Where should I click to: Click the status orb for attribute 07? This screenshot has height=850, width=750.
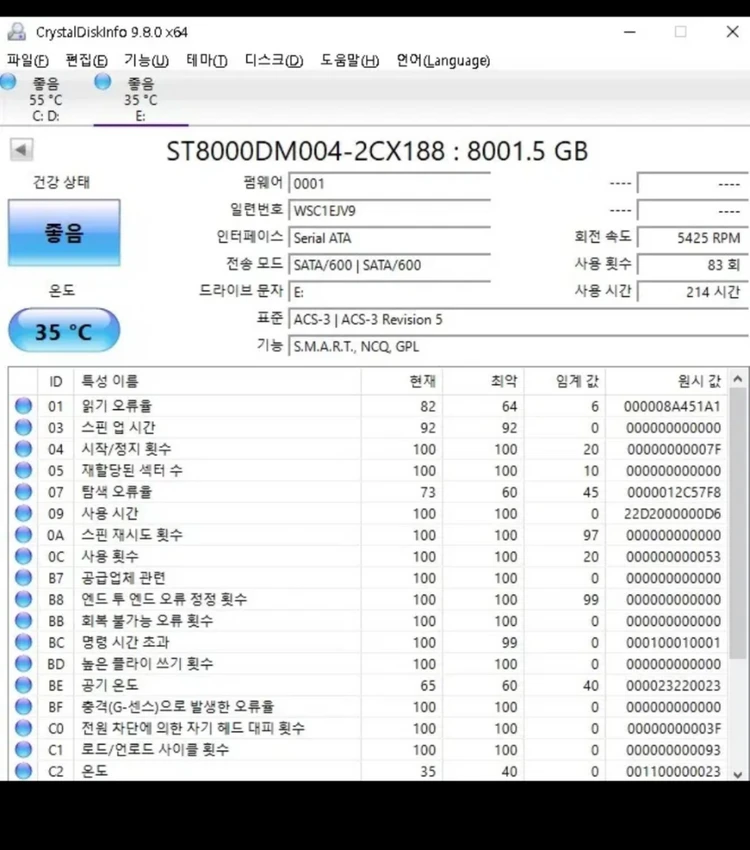click(x=23, y=492)
